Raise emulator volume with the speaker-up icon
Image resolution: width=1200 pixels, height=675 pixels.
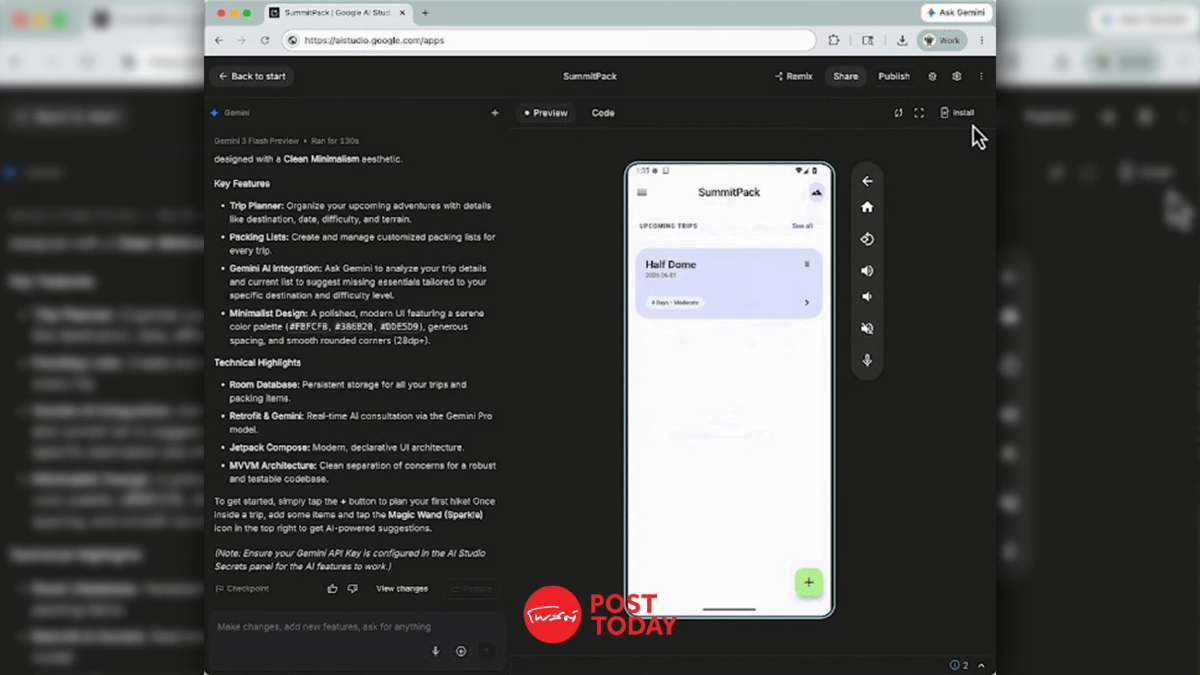[x=867, y=271]
